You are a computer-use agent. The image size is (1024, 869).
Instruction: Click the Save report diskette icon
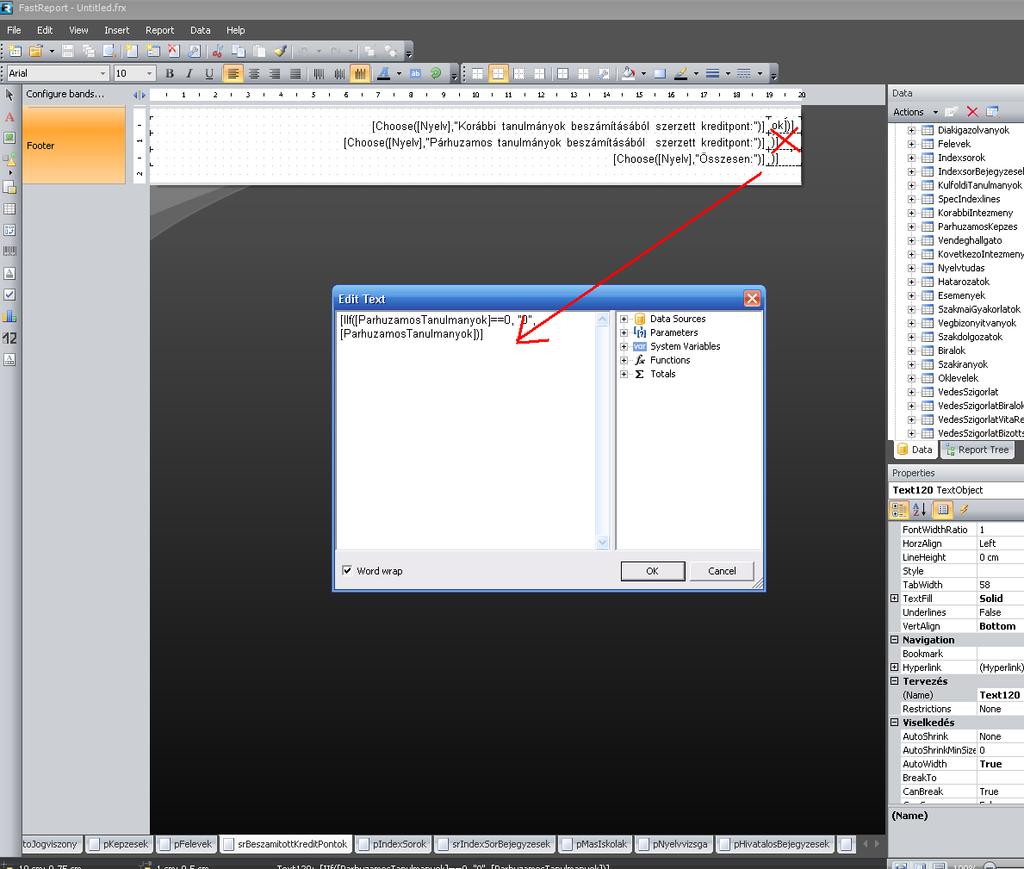tap(67, 51)
